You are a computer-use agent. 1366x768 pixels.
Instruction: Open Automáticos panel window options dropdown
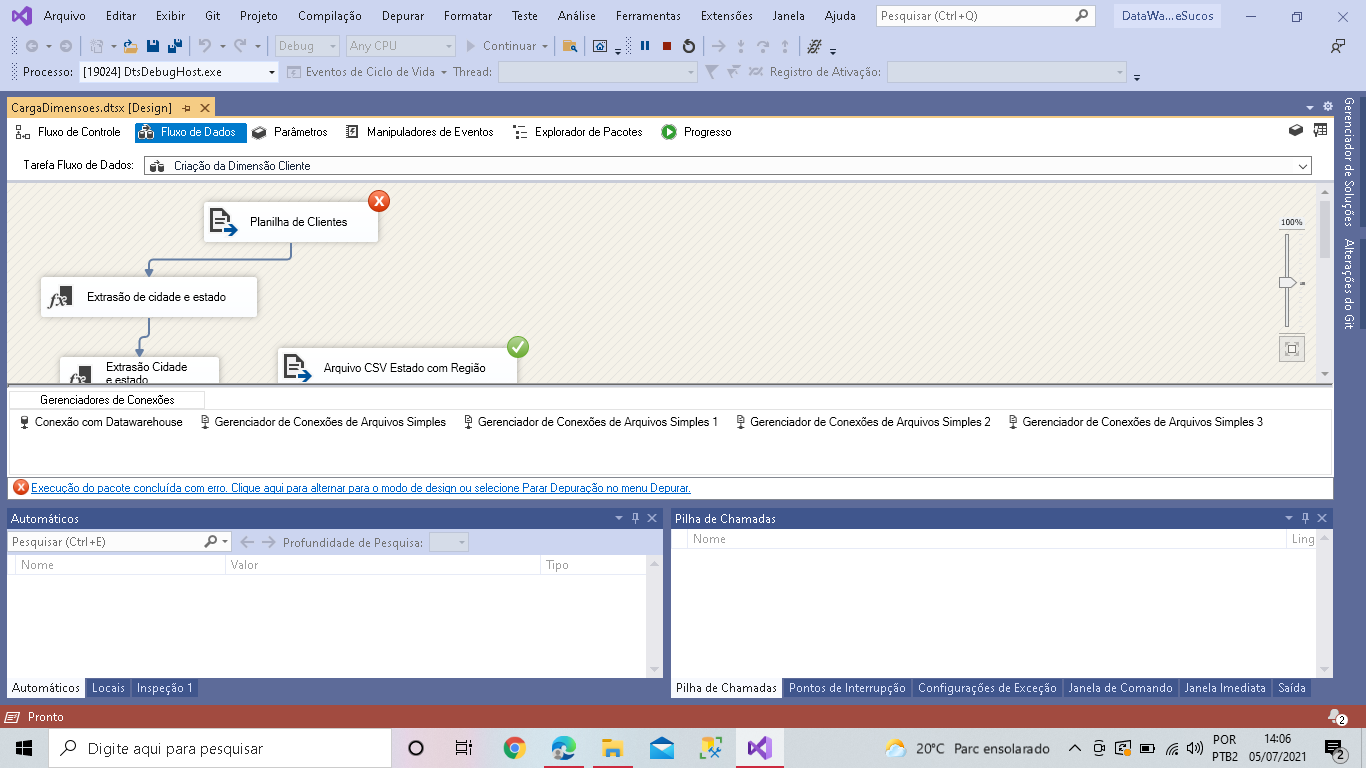617,518
